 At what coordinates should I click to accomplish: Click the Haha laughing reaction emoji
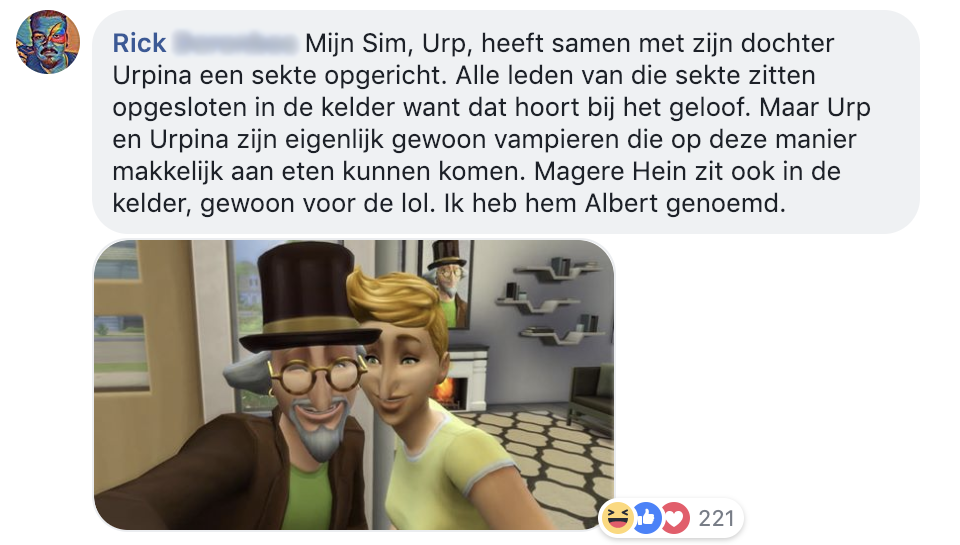click(x=618, y=517)
